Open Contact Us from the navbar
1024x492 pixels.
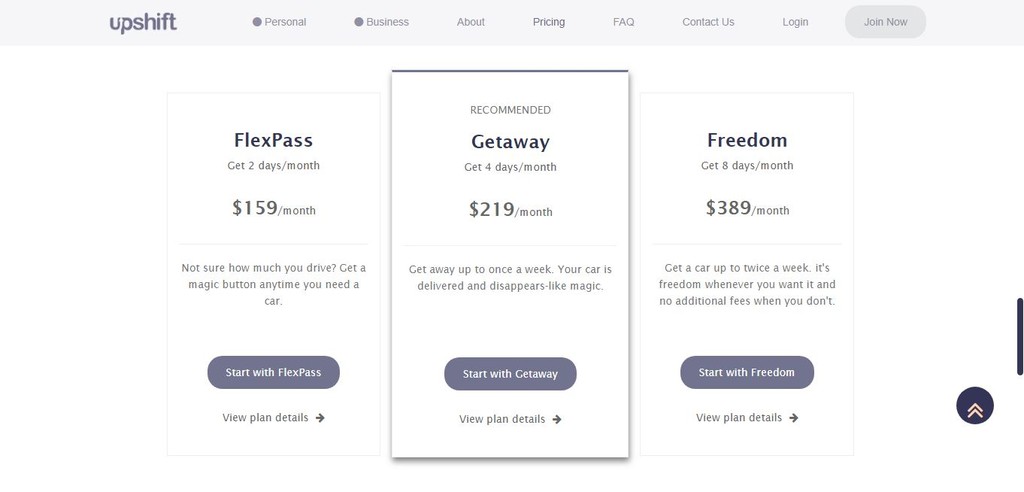tap(708, 22)
